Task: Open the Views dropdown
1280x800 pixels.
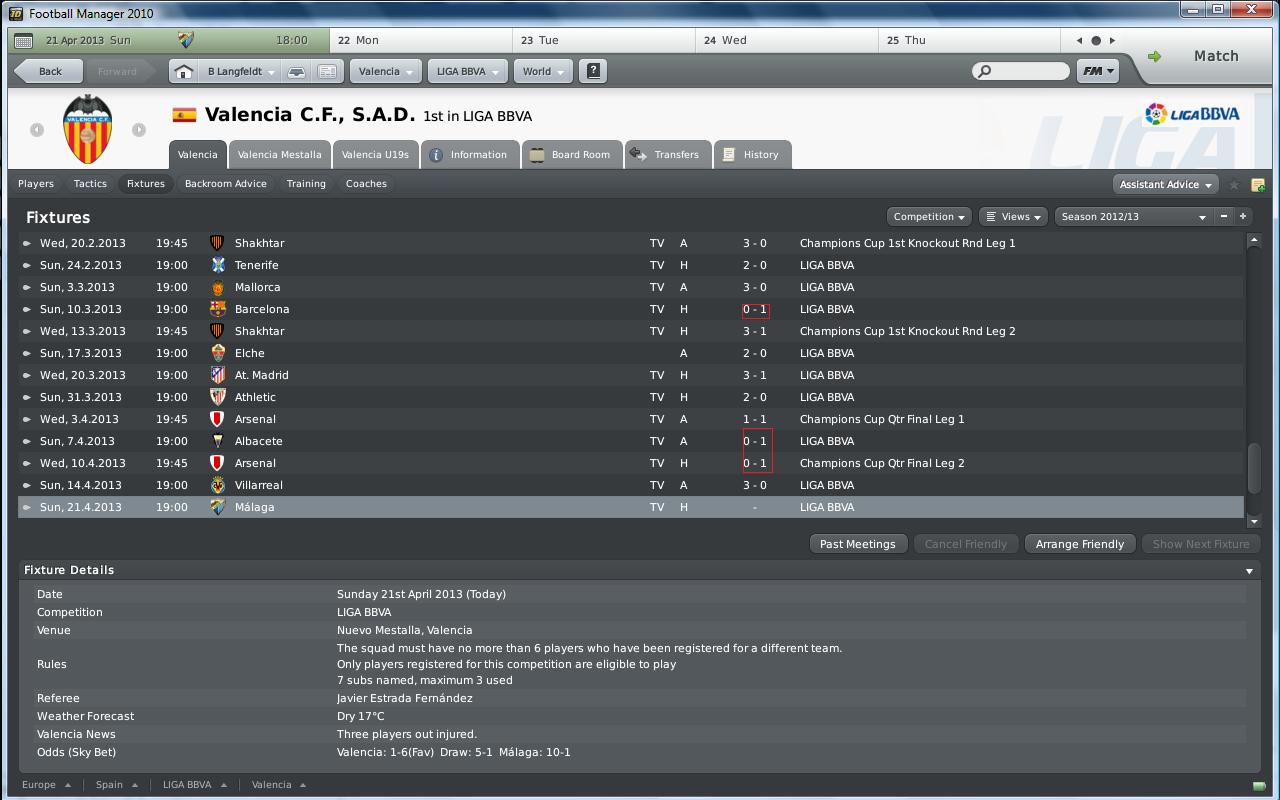Action: click(x=1012, y=217)
